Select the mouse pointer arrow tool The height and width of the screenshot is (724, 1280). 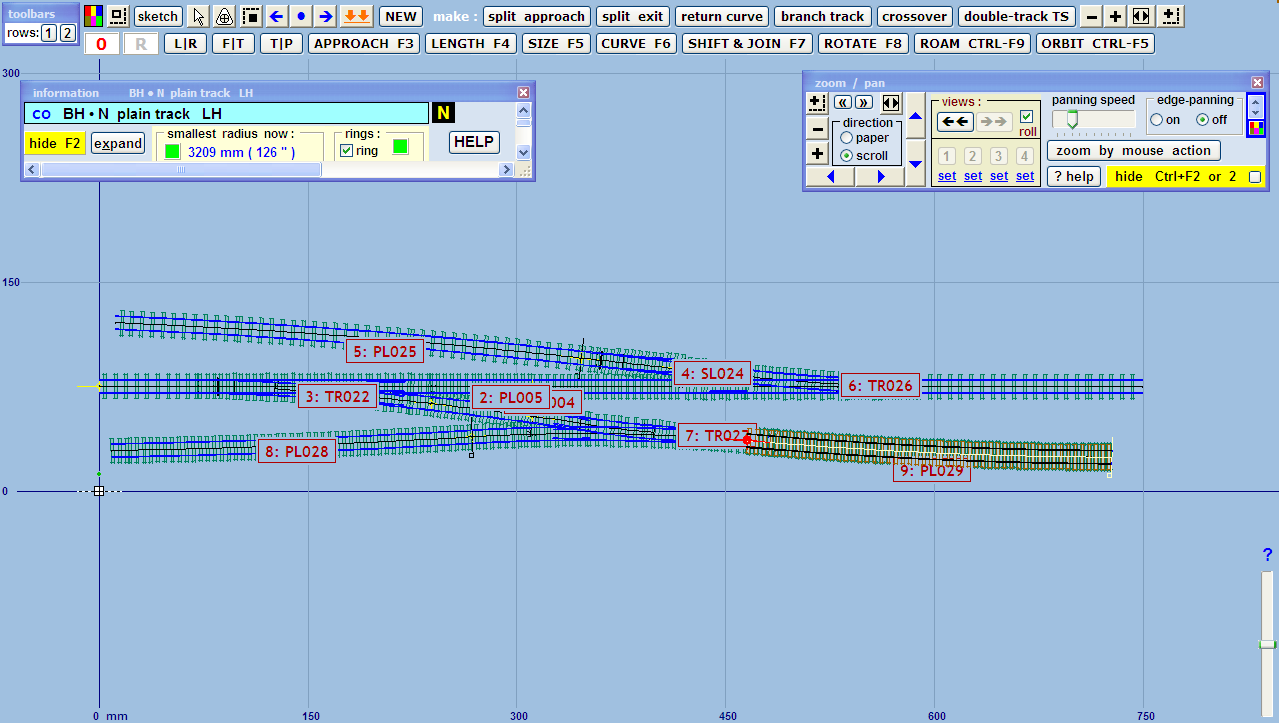(x=199, y=17)
